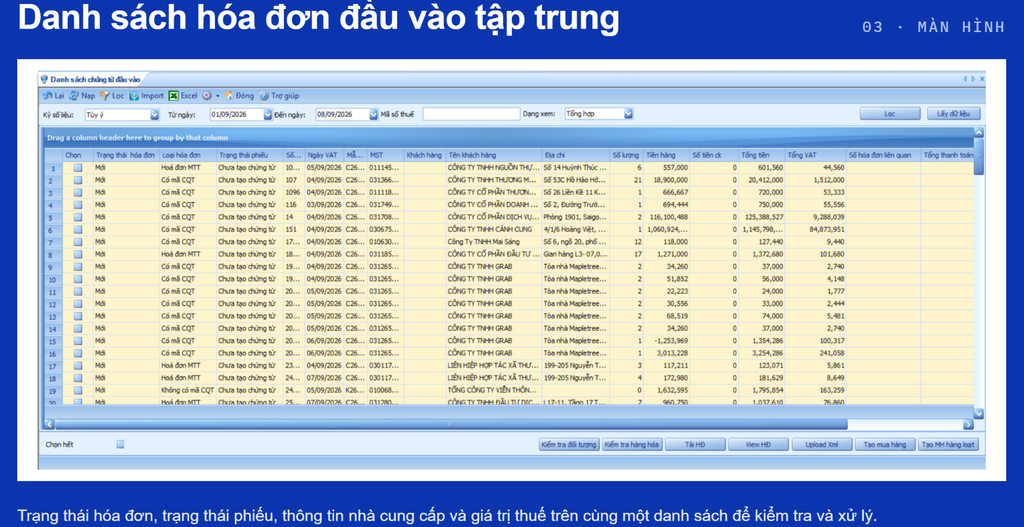Click the Tạo mua hàng button
1024x527 pixels.
[x=885, y=445]
